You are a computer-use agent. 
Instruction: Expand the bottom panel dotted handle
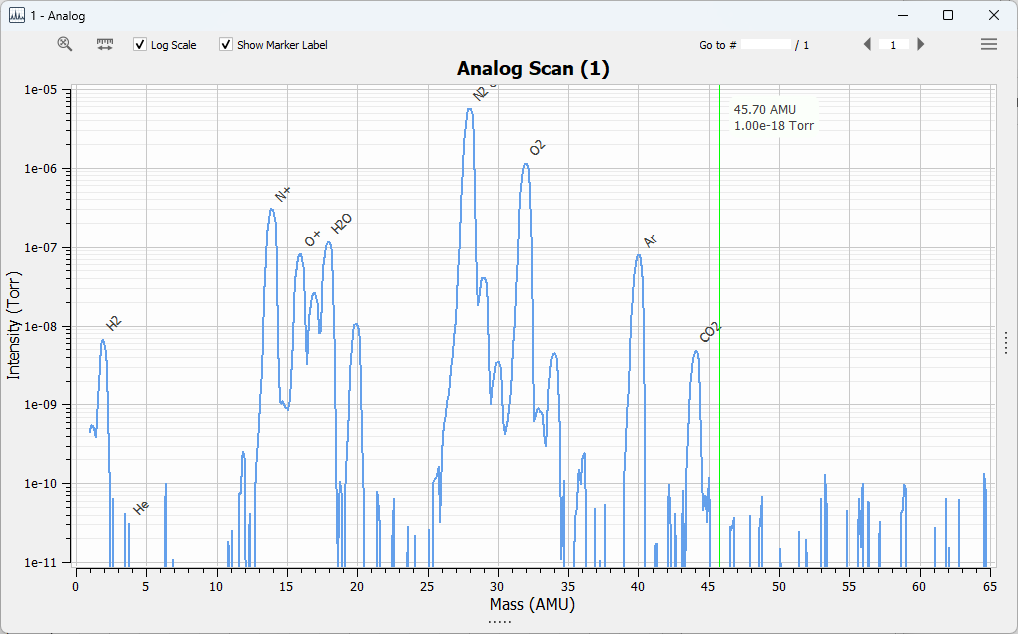pyautogui.click(x=500, y=622)
